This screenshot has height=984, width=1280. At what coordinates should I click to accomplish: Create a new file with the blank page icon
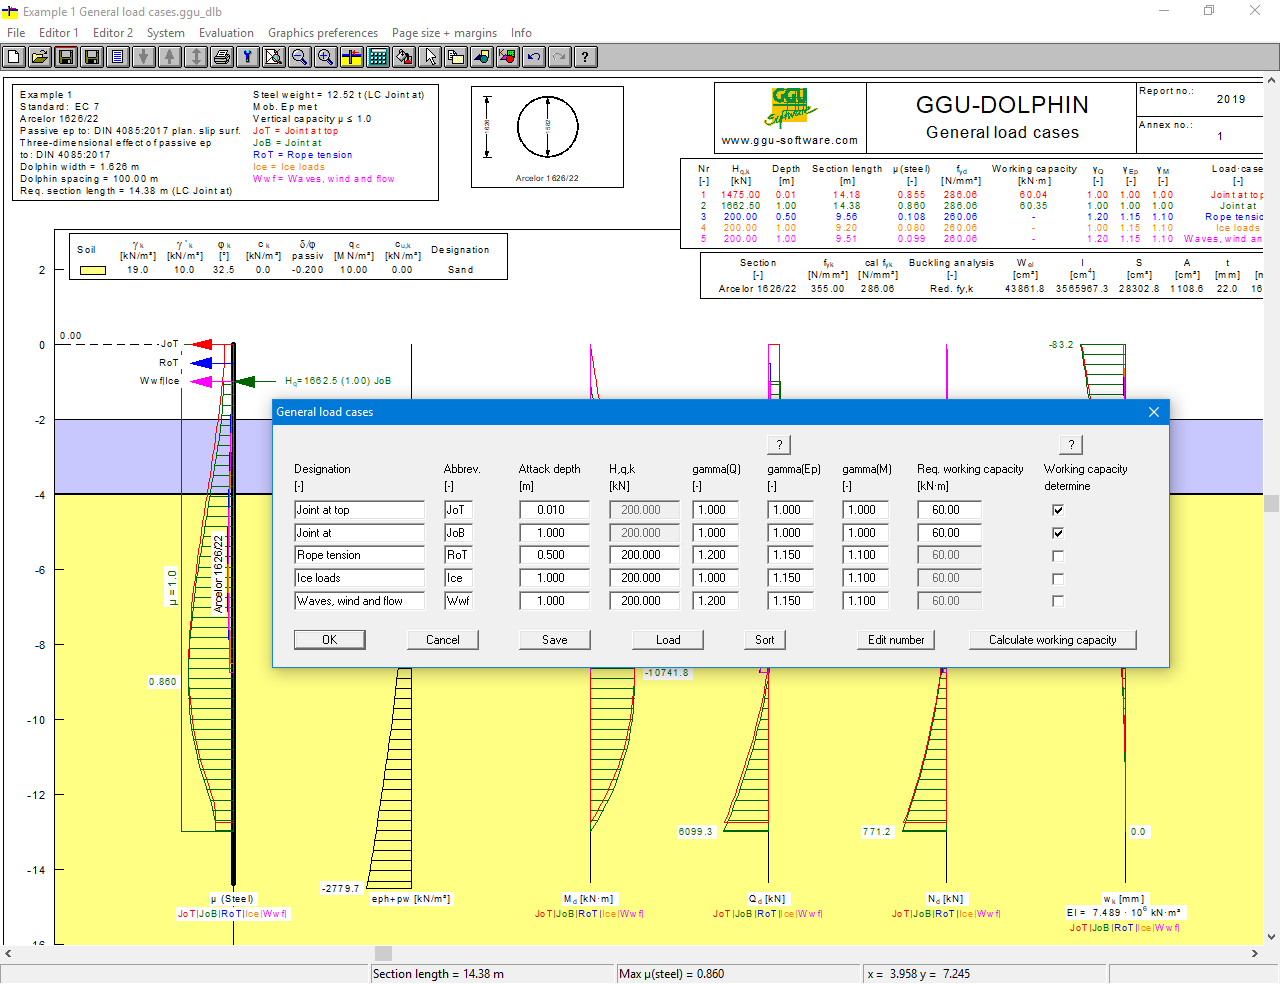(x=14, y=57)
